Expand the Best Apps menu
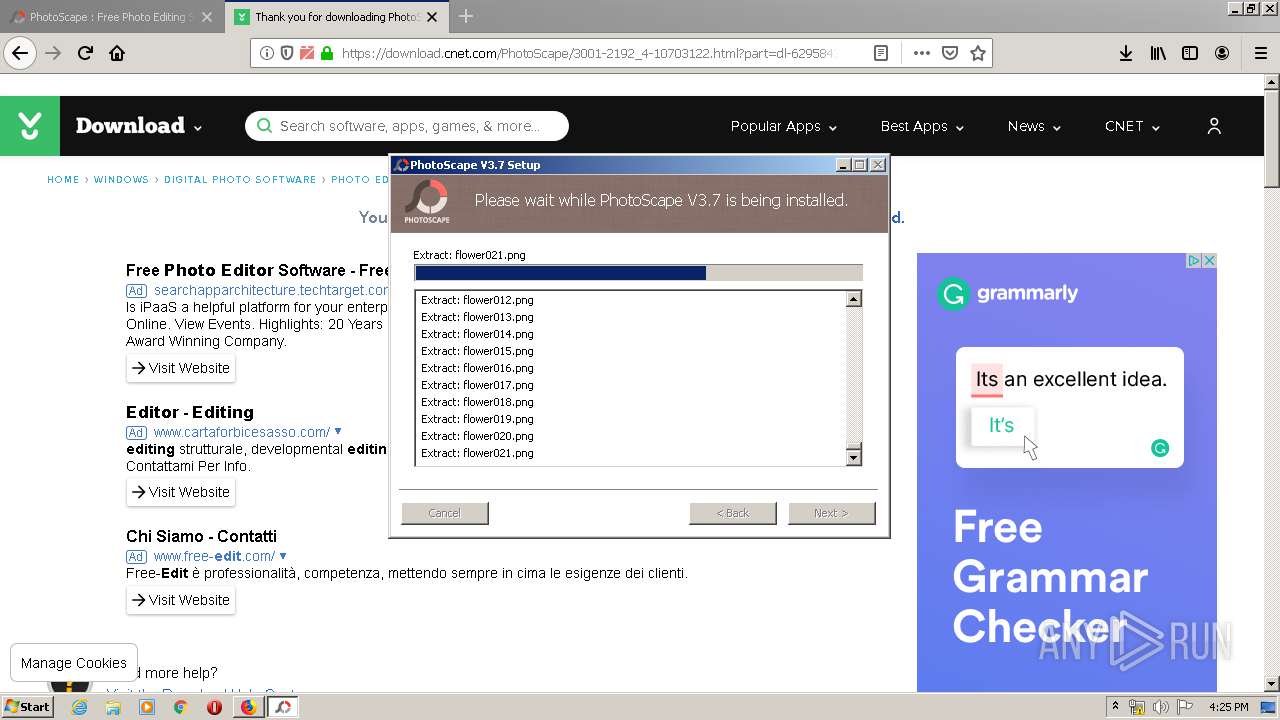This screenshot has height=720, width=1280. point(922,126)
